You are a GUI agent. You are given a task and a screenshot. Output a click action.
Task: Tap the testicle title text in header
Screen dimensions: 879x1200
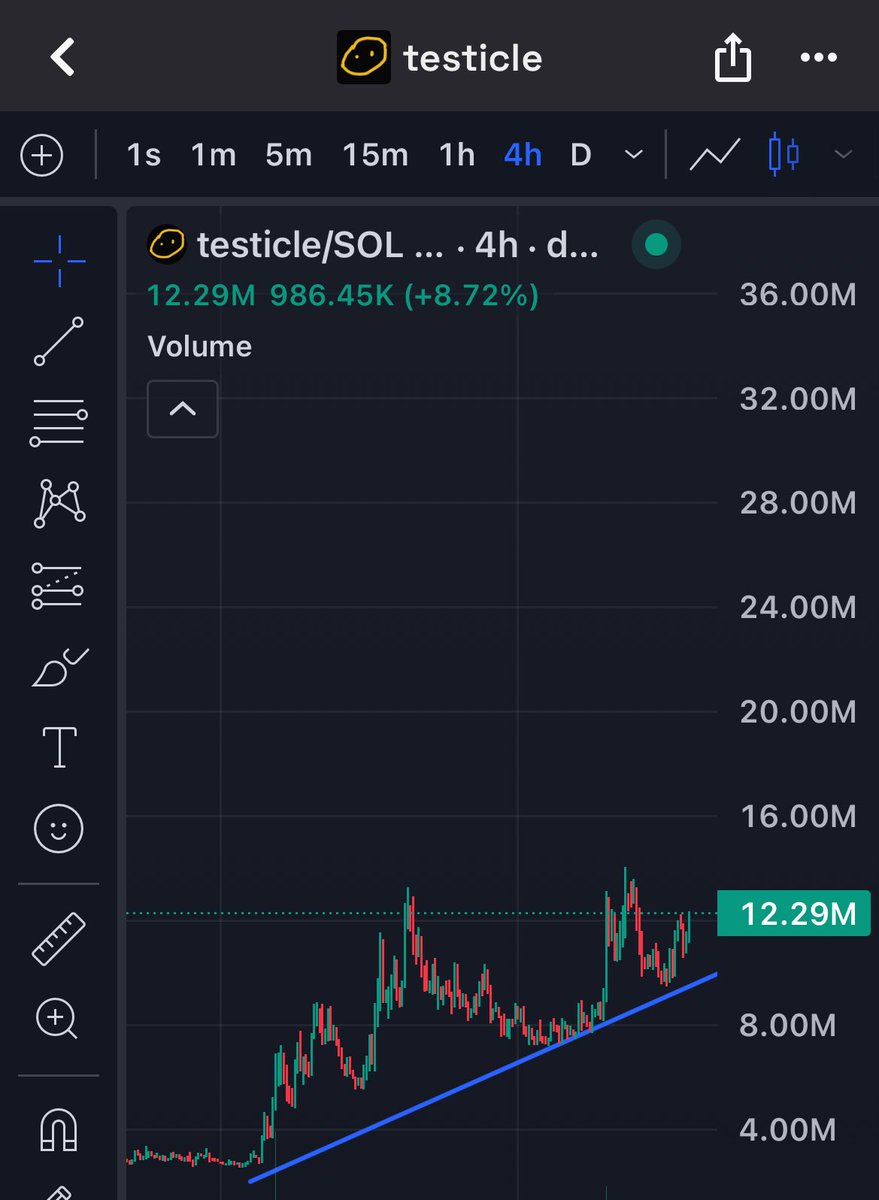(473, 57)
